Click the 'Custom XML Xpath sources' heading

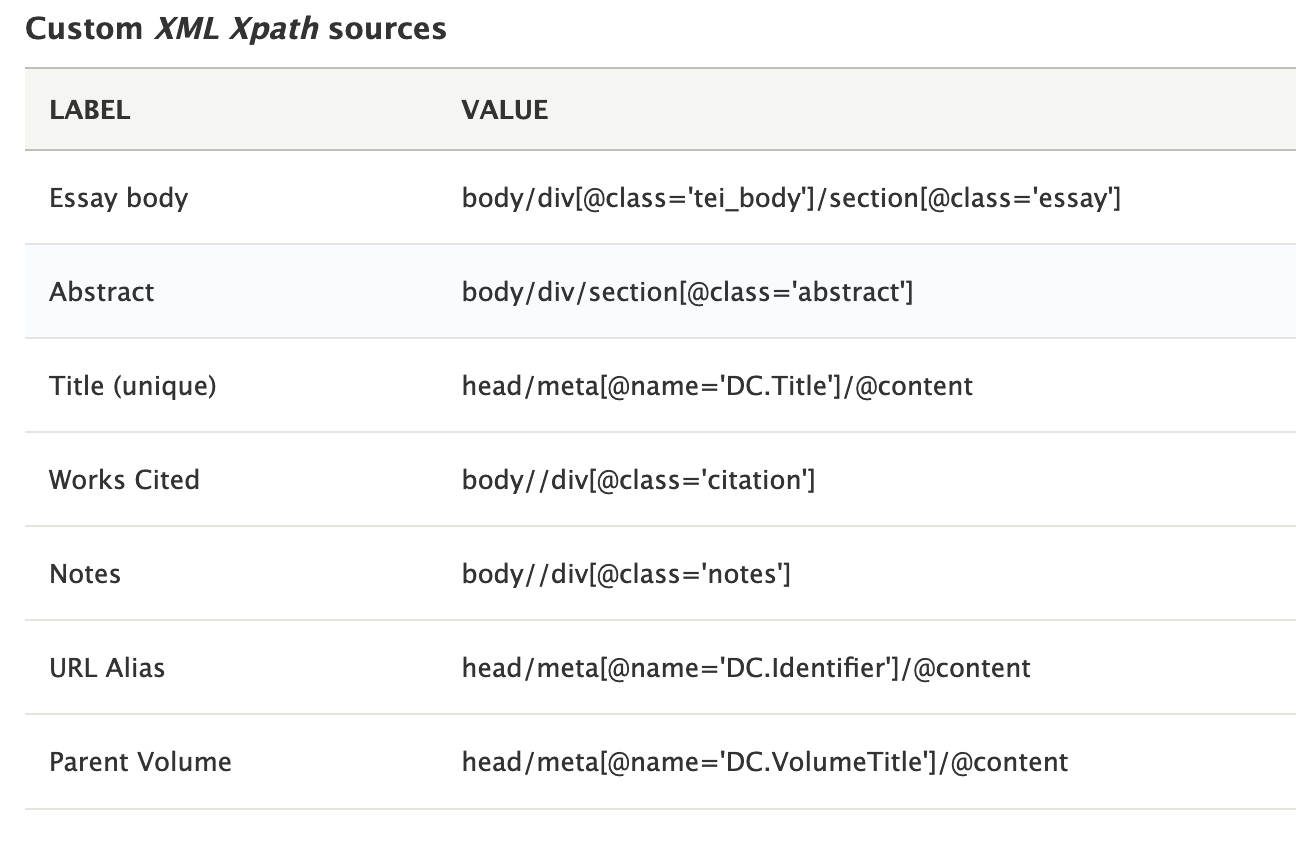point(236,28)
